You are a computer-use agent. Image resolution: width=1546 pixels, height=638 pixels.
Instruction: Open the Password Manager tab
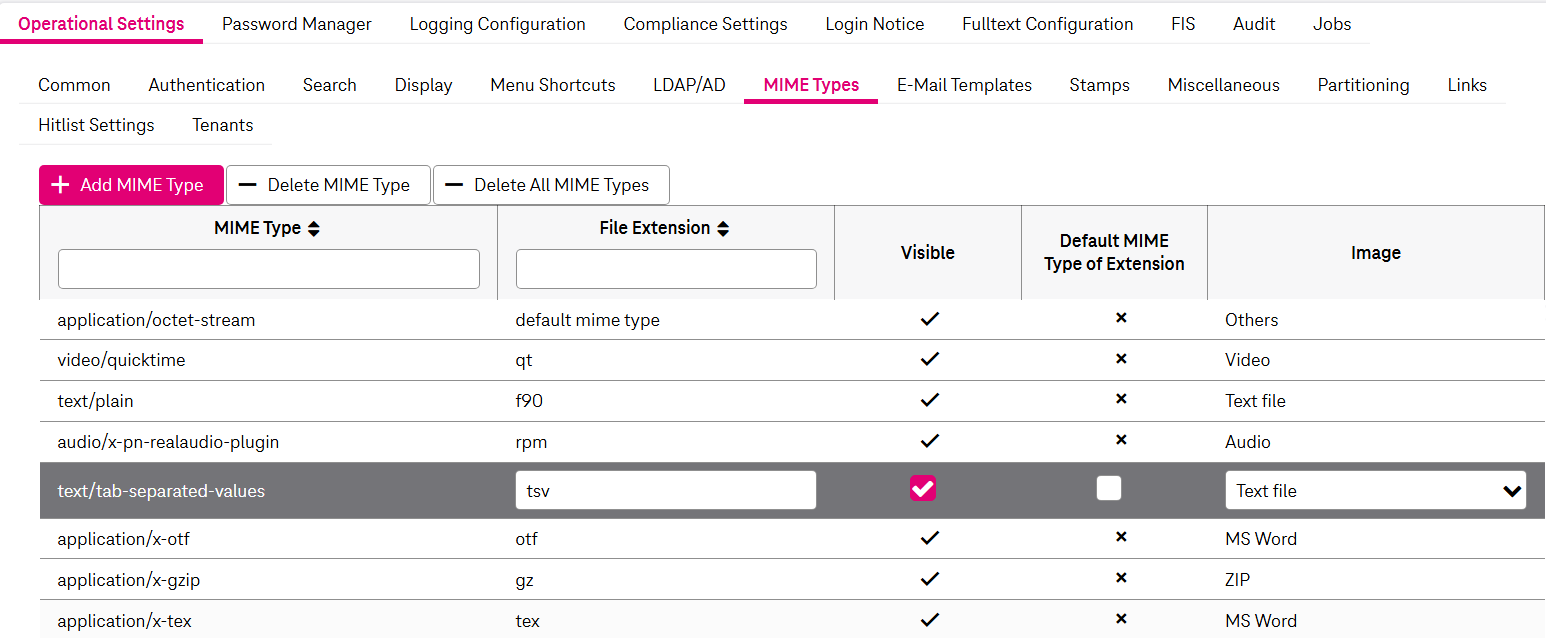tap(296, 24)
